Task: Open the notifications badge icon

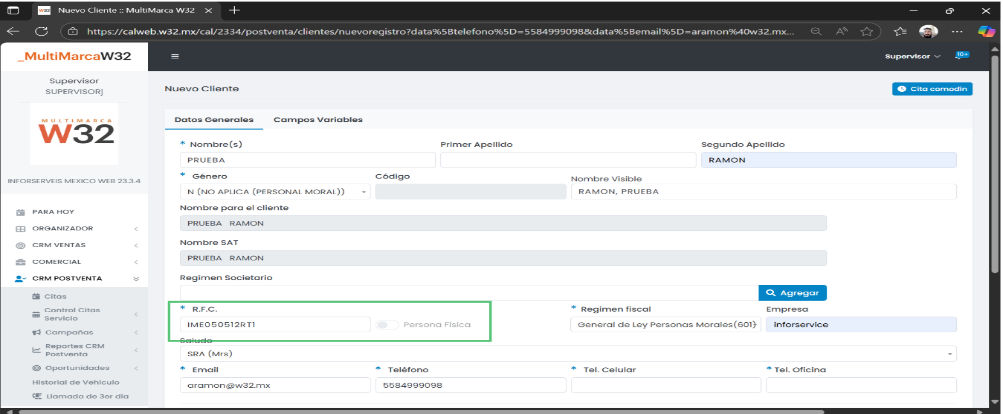Action: coord(962,56)
